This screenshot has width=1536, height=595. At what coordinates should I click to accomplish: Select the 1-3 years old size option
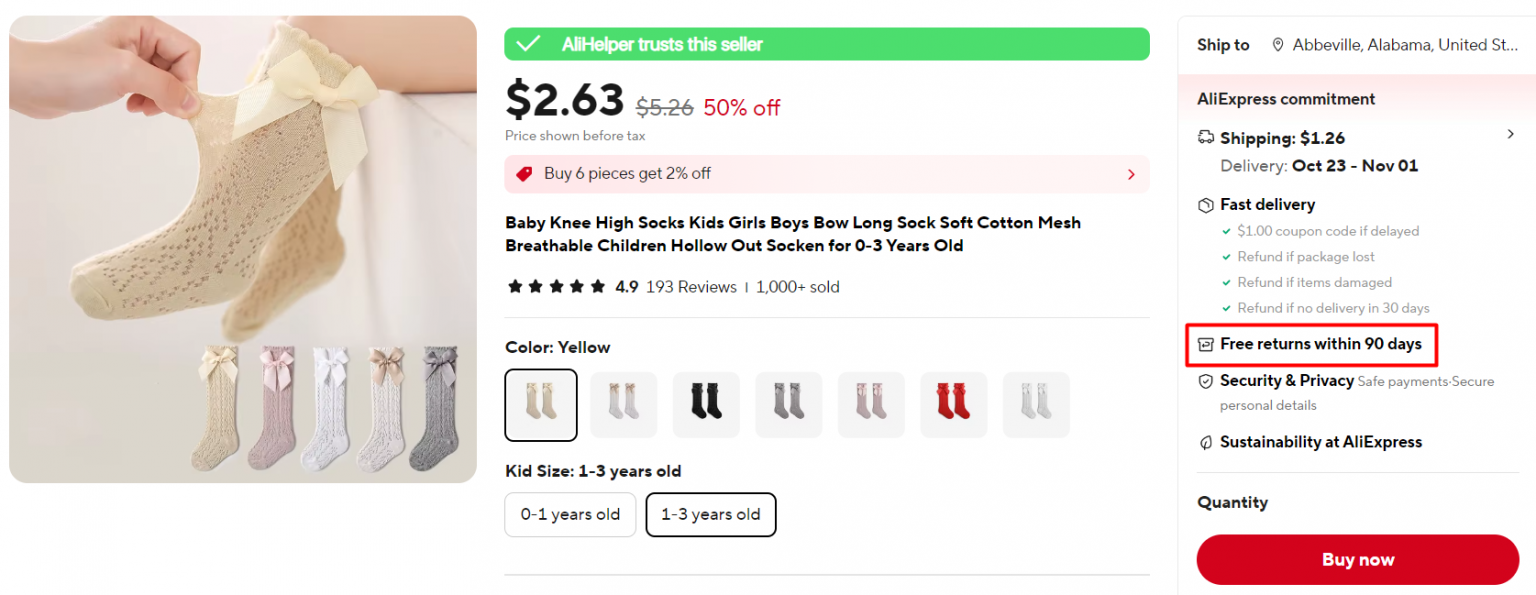coord(711,514)
